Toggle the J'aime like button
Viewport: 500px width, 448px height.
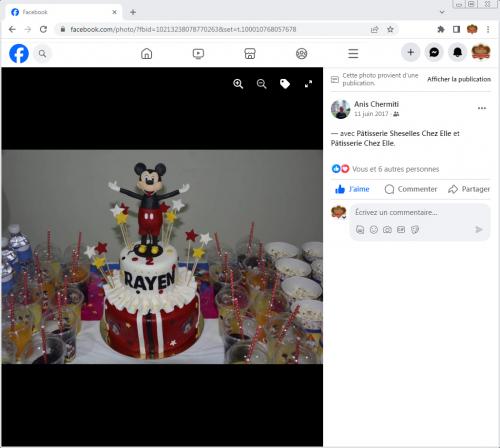tap(352, 189)
